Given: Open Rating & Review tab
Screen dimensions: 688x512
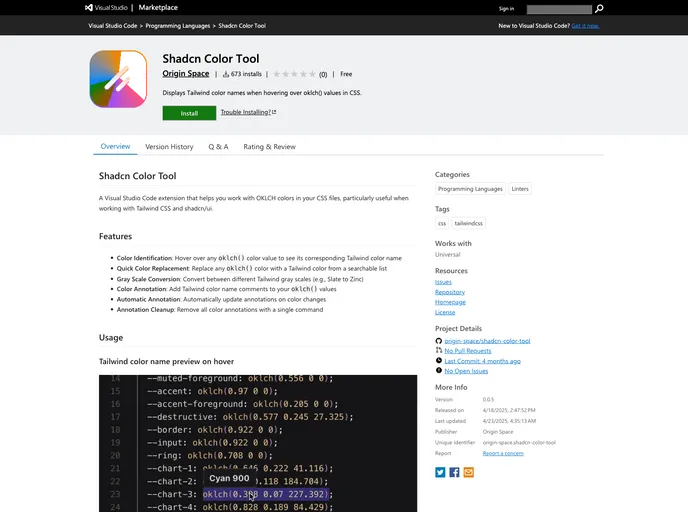Looking at the screenshot, I should coord(269,147).
